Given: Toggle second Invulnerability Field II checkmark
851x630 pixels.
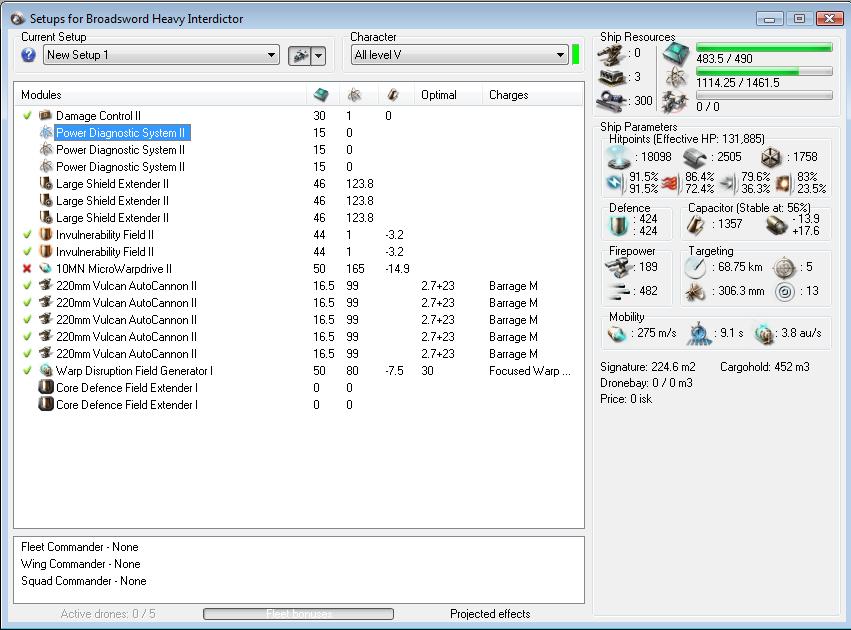Looking at the screenshot, I should click(27, 252).
